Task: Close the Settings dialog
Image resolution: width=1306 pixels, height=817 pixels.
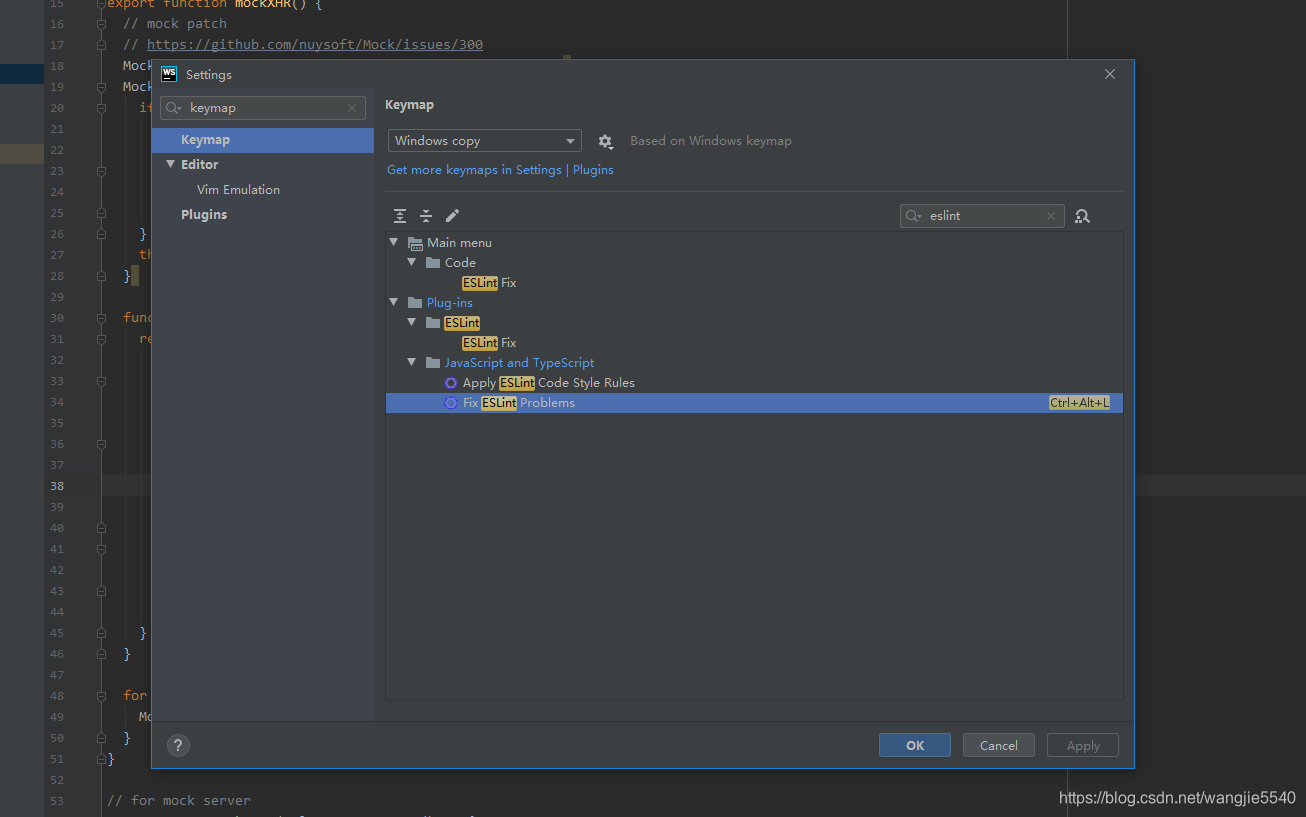Action: coord(1110,74)
